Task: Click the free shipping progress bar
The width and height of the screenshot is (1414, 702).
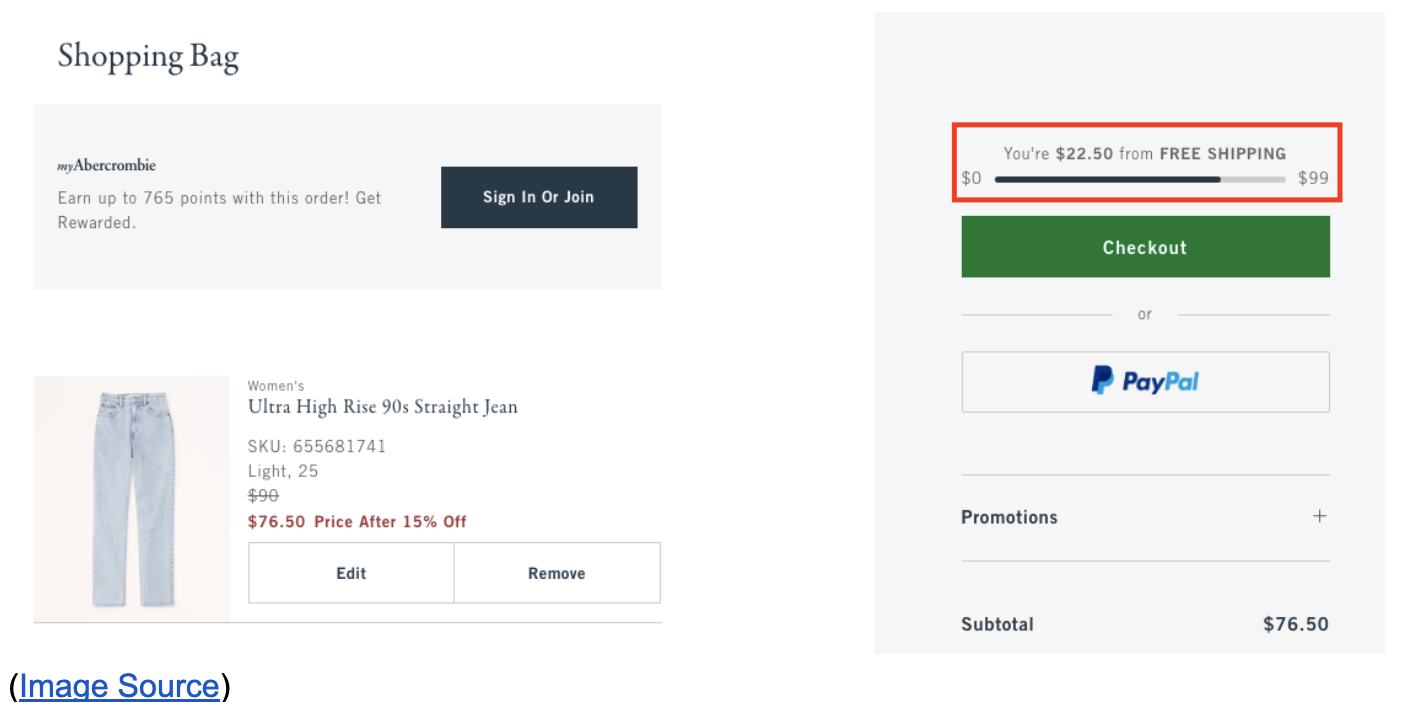Action: coord(1140,179)
